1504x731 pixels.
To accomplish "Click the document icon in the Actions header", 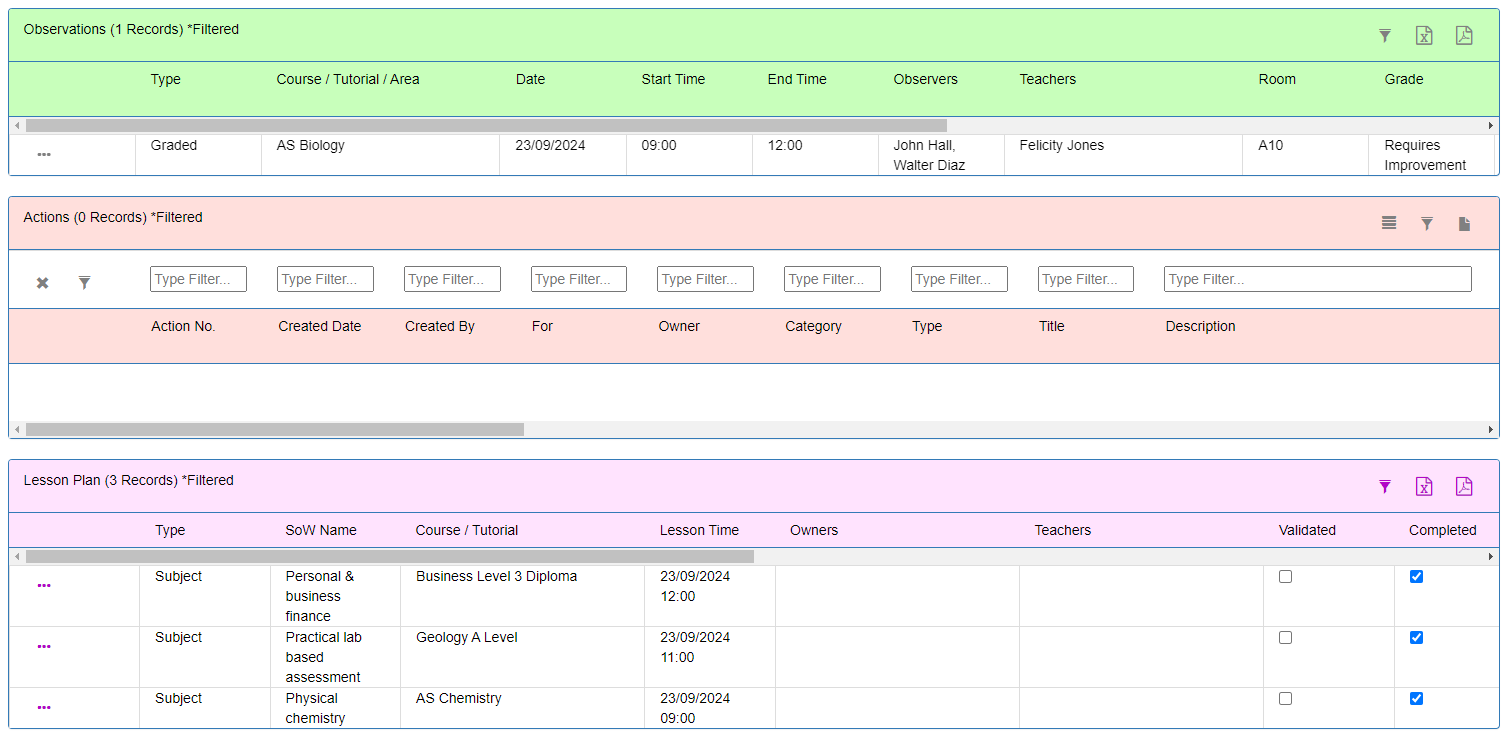I will 1464,224.
